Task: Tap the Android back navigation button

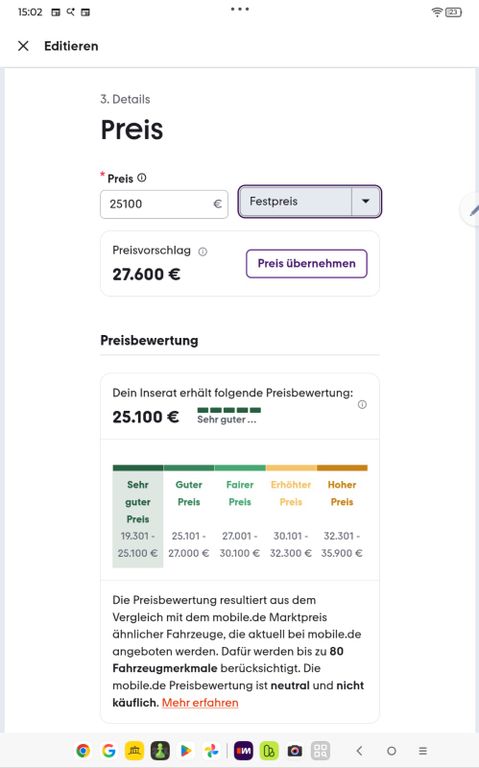Action: point(359,750)
